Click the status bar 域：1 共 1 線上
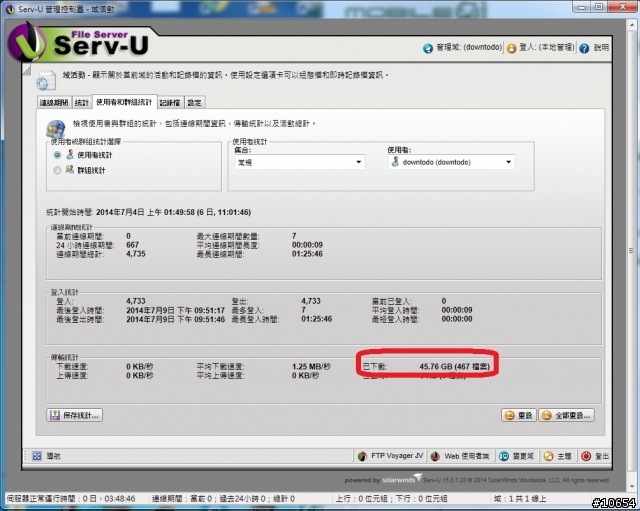The image size is (640, 511). 520,499
